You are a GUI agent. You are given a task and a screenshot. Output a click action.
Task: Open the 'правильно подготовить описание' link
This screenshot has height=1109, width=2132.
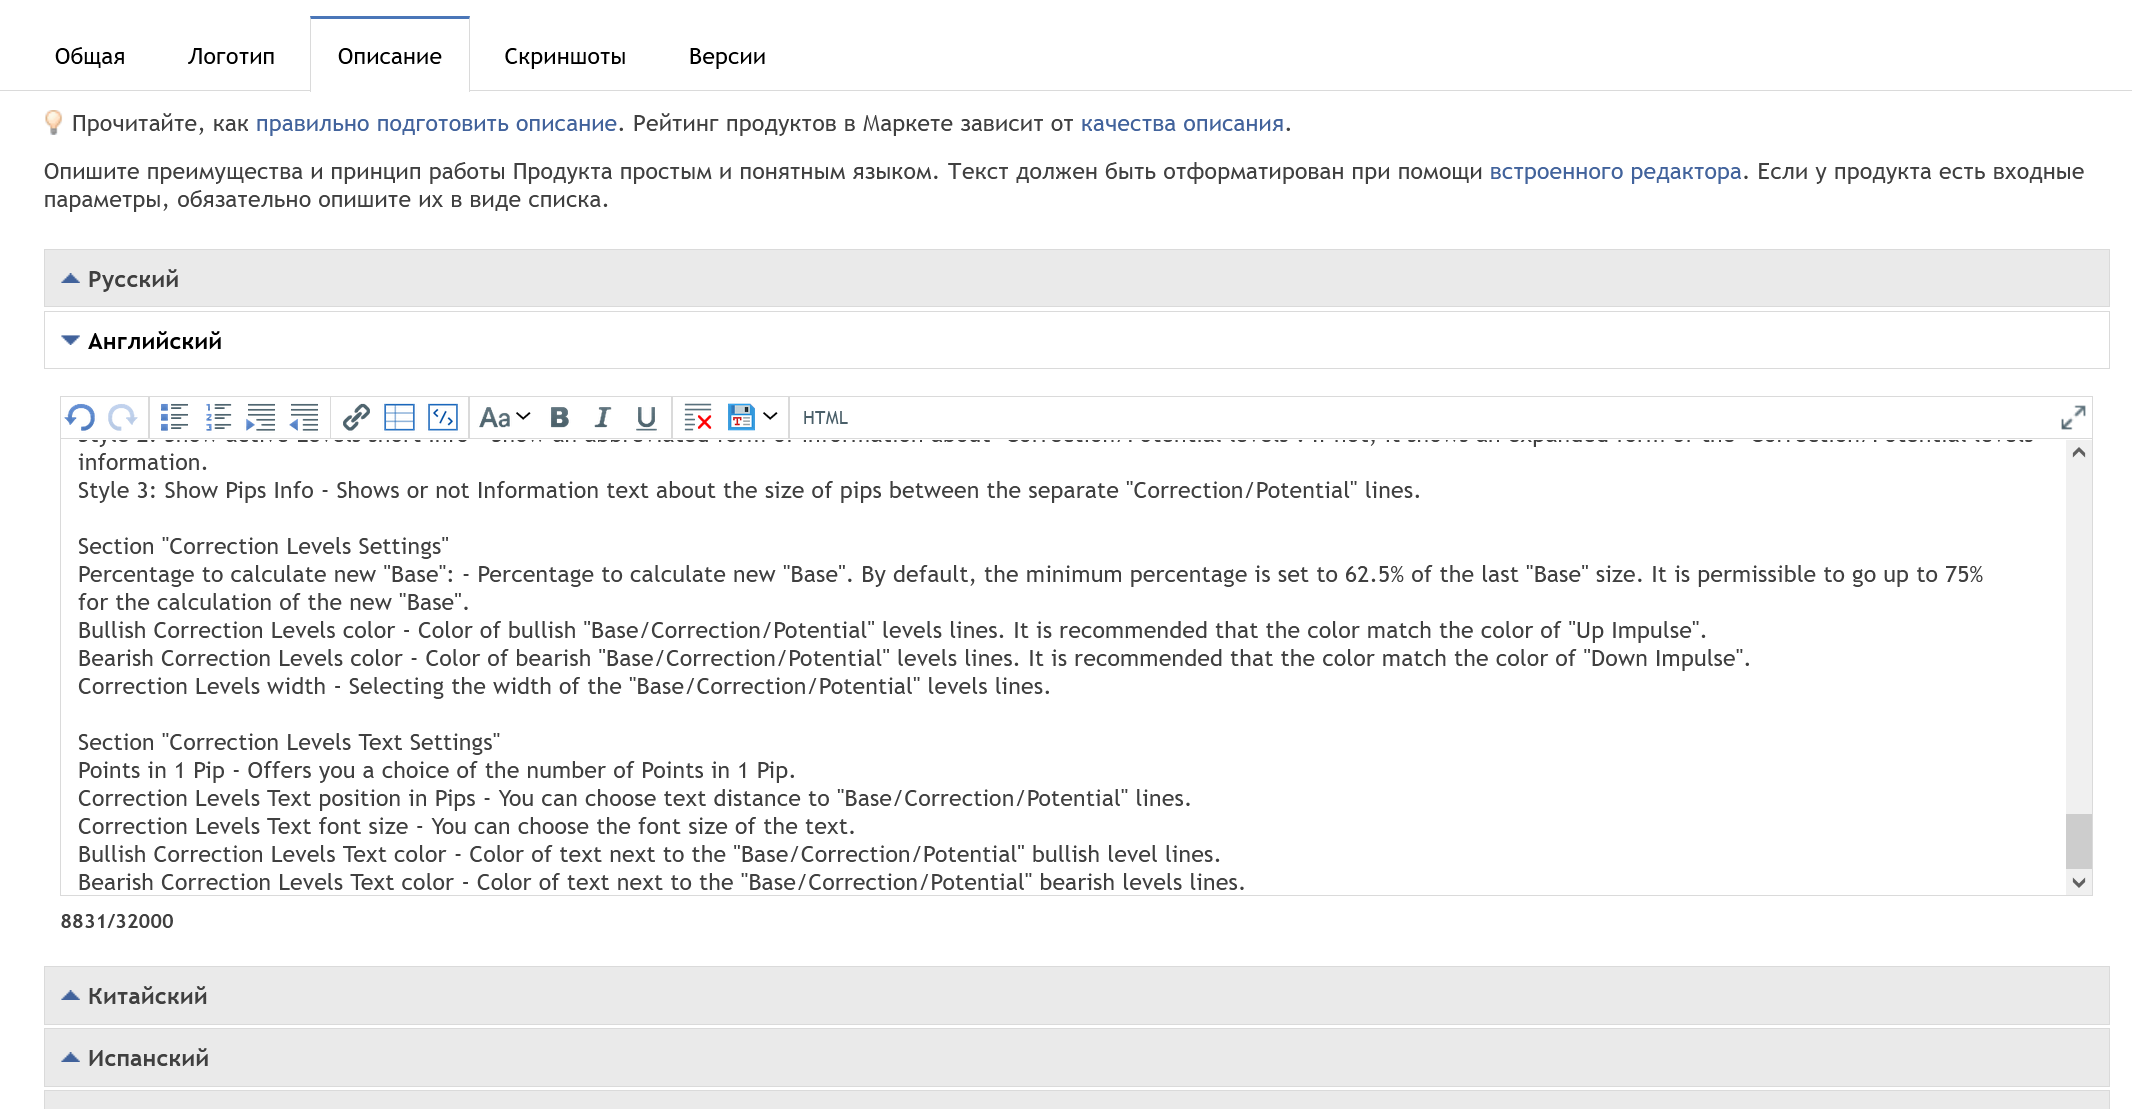[x=436, y=123]
